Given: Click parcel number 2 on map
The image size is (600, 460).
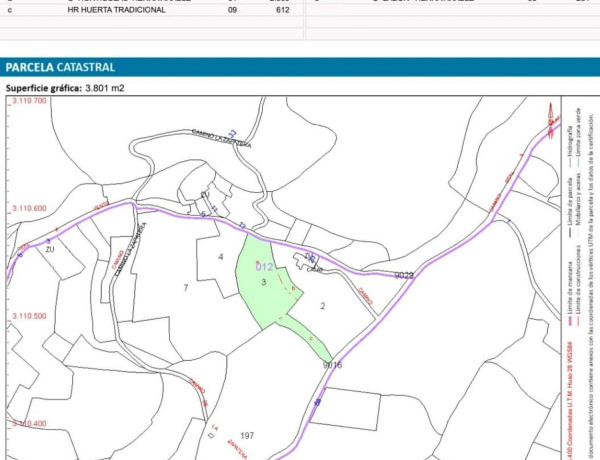Looking at the screenshot, I should tap(323, 305).
